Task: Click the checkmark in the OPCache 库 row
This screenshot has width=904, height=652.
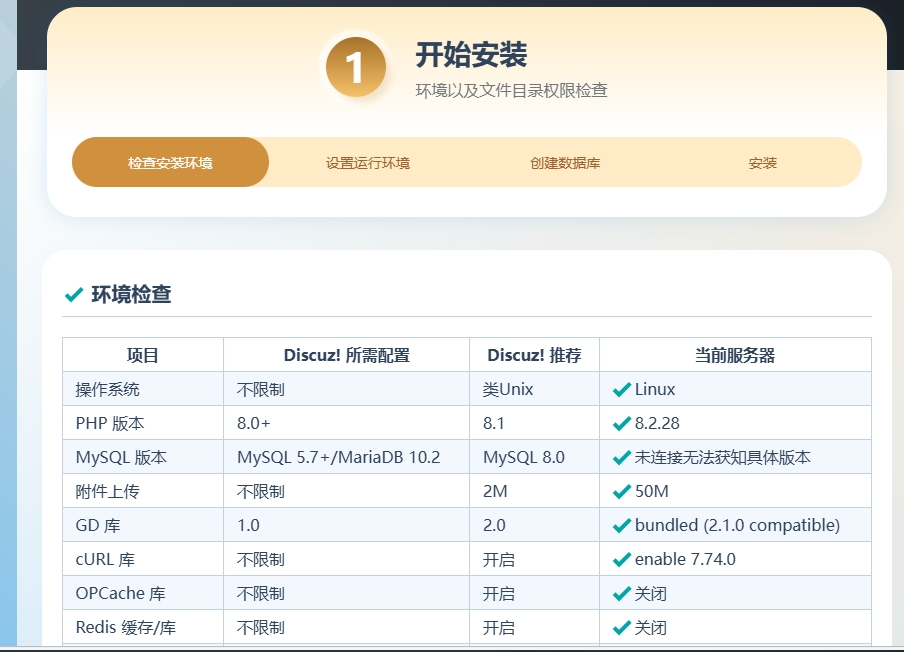Action: tap(621, 594)
